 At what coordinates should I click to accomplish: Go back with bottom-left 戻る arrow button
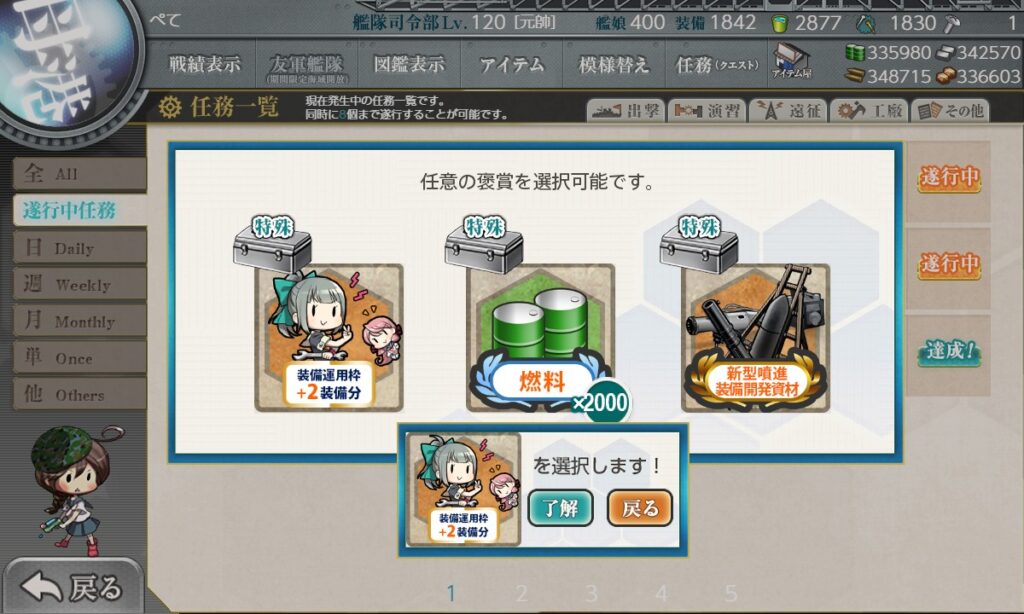point(72,587)
